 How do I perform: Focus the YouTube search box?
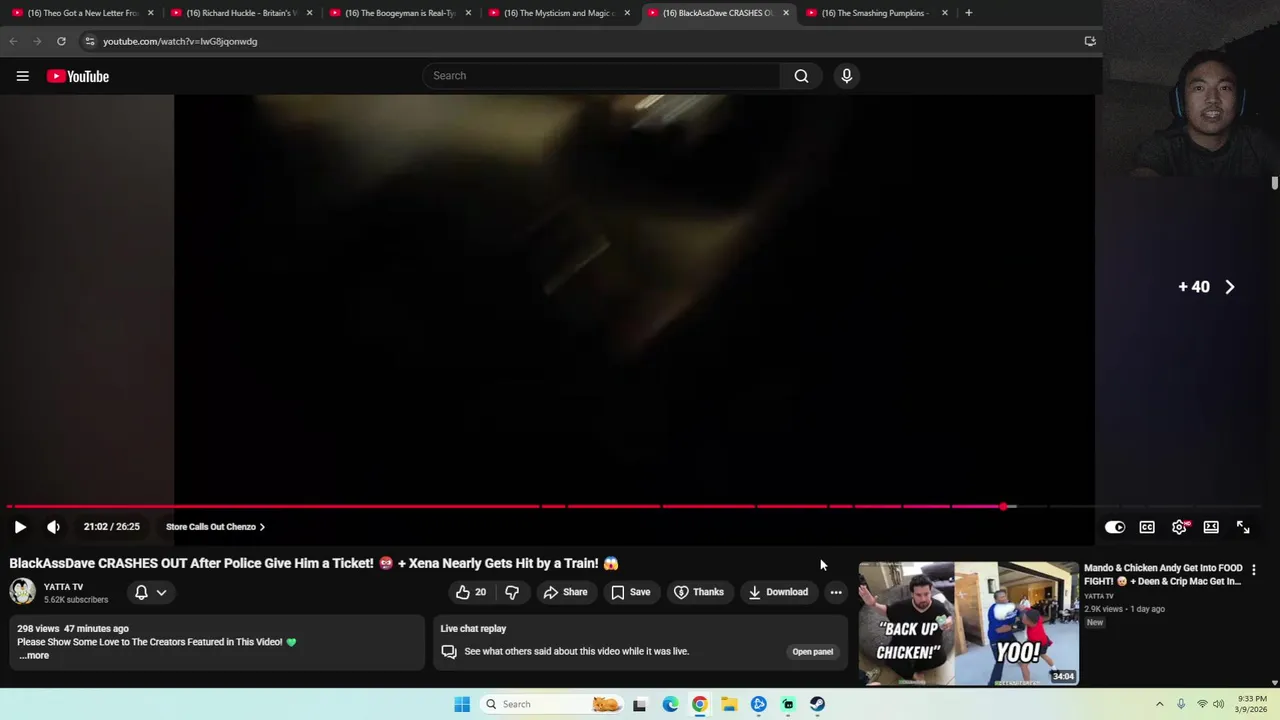(600, 76)
